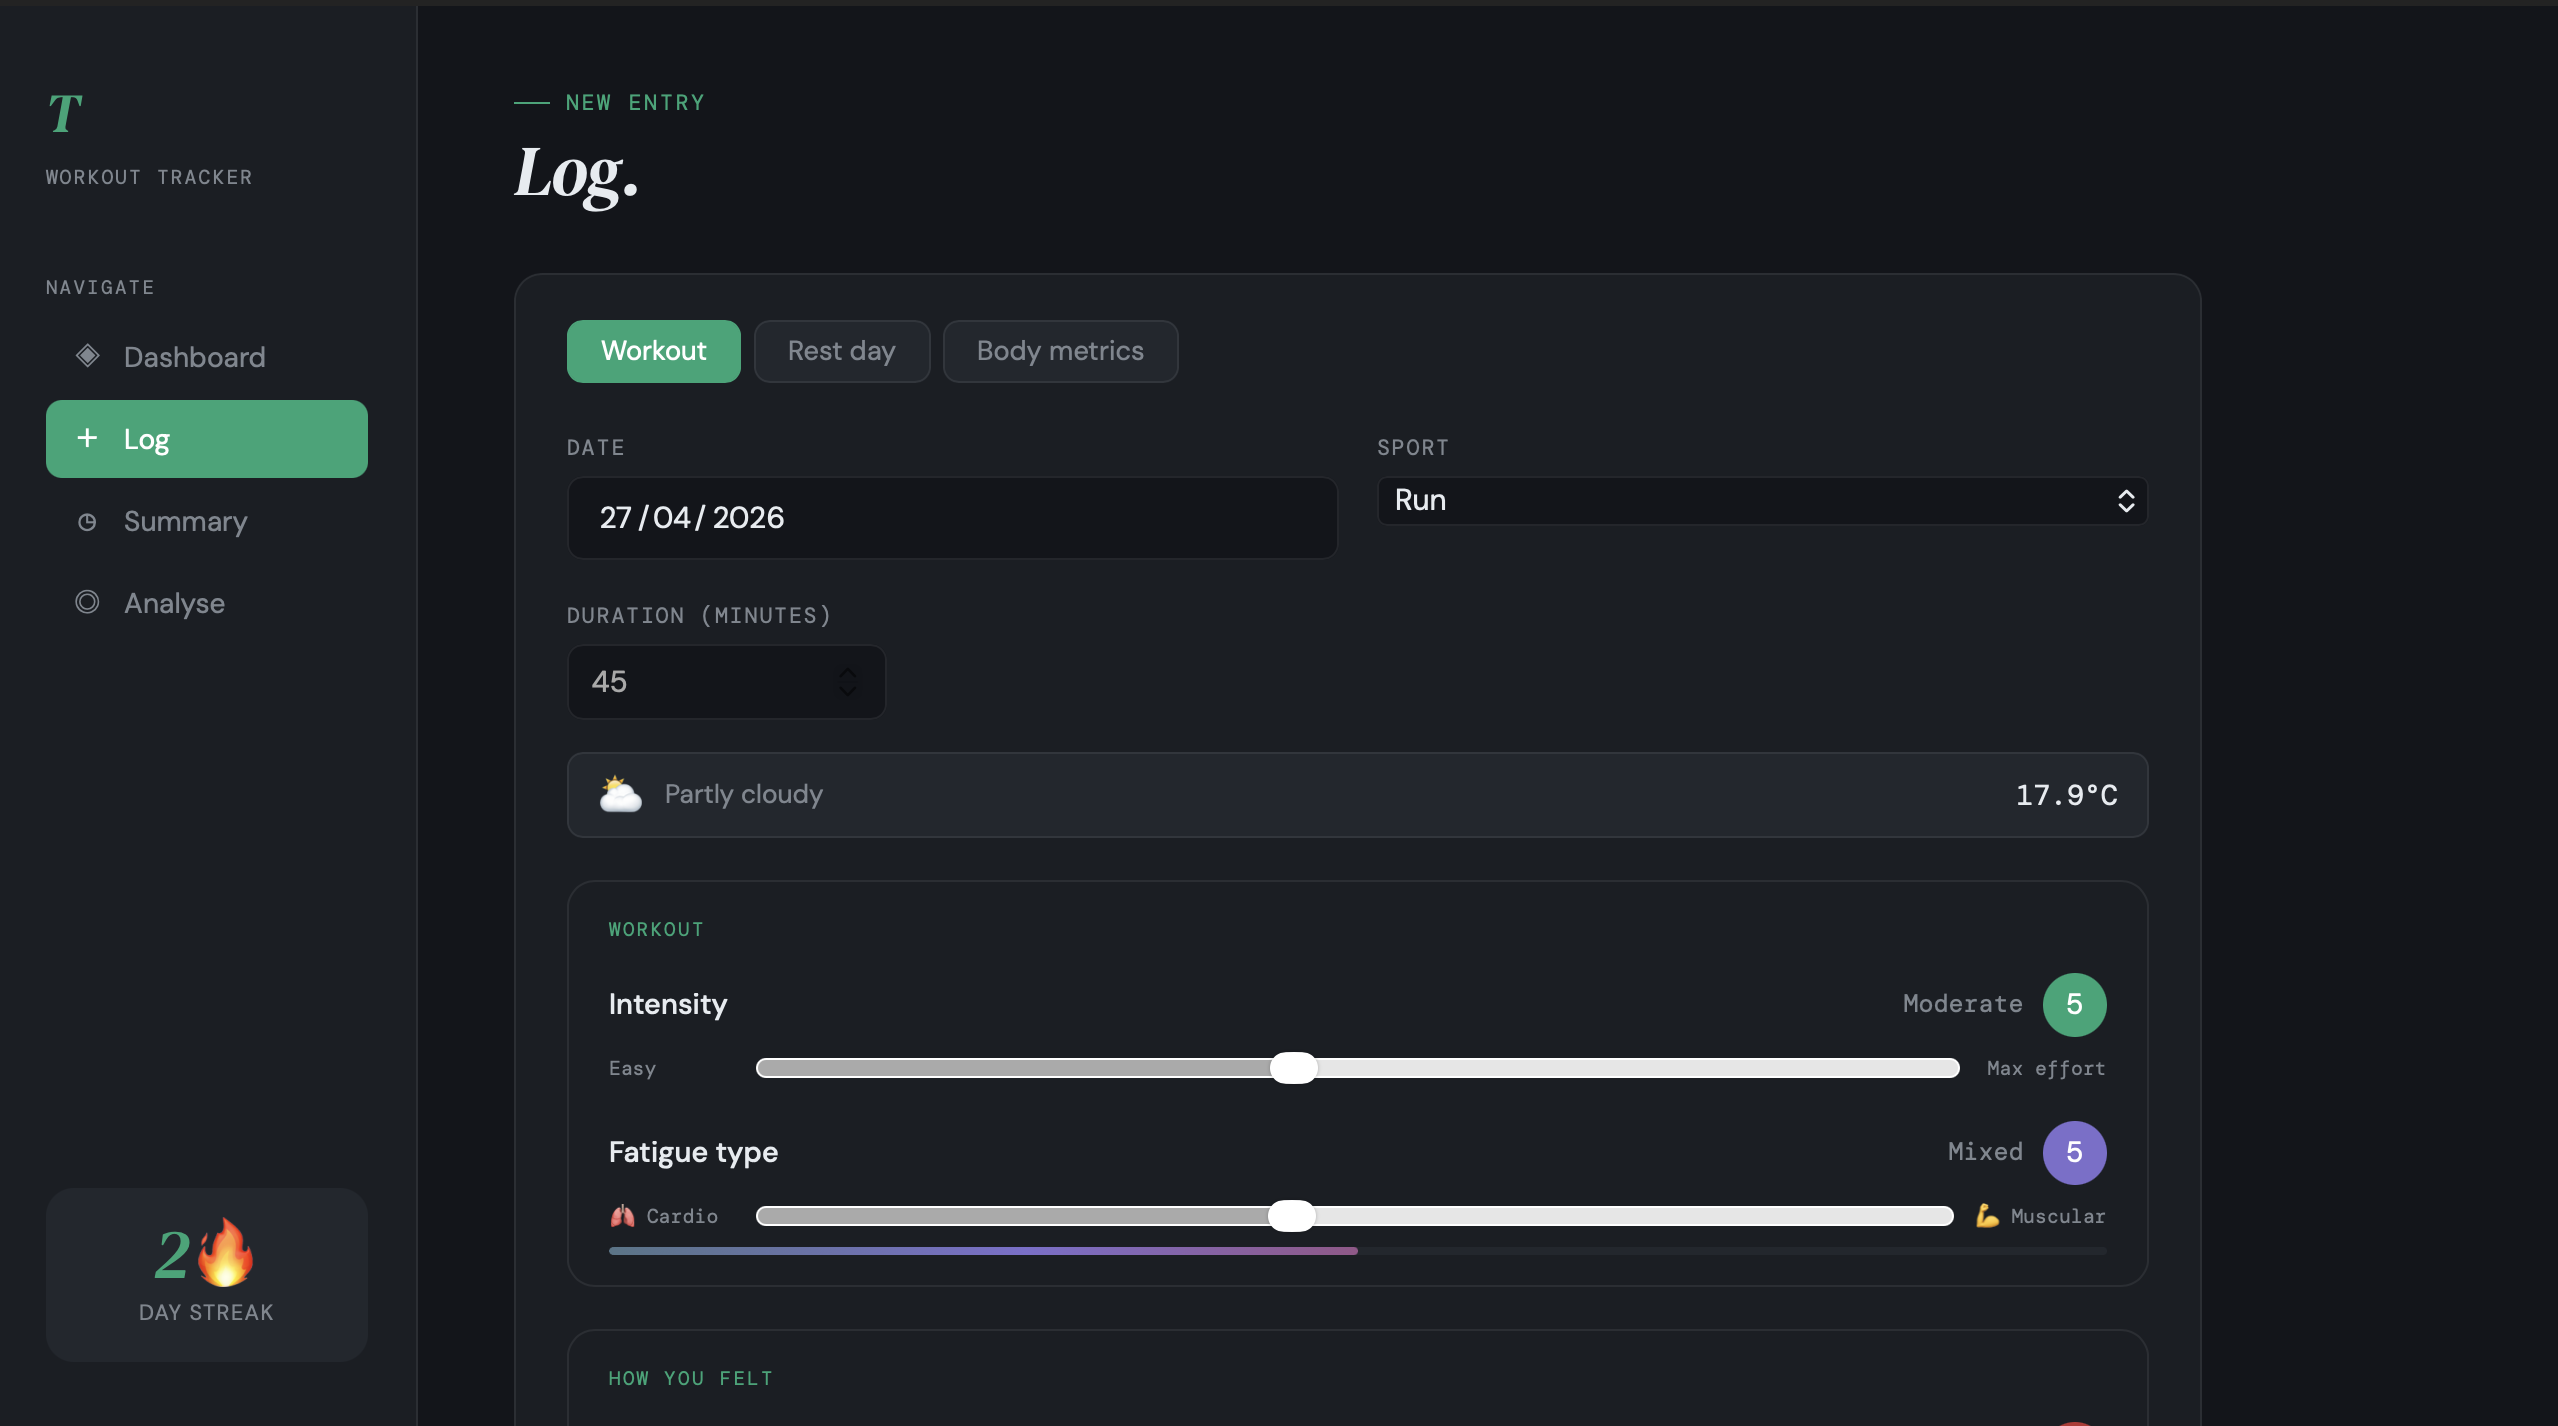Click the fire streak icon
The height and width of the screenshot is (1426, 2558).
tap(226, 1252)
